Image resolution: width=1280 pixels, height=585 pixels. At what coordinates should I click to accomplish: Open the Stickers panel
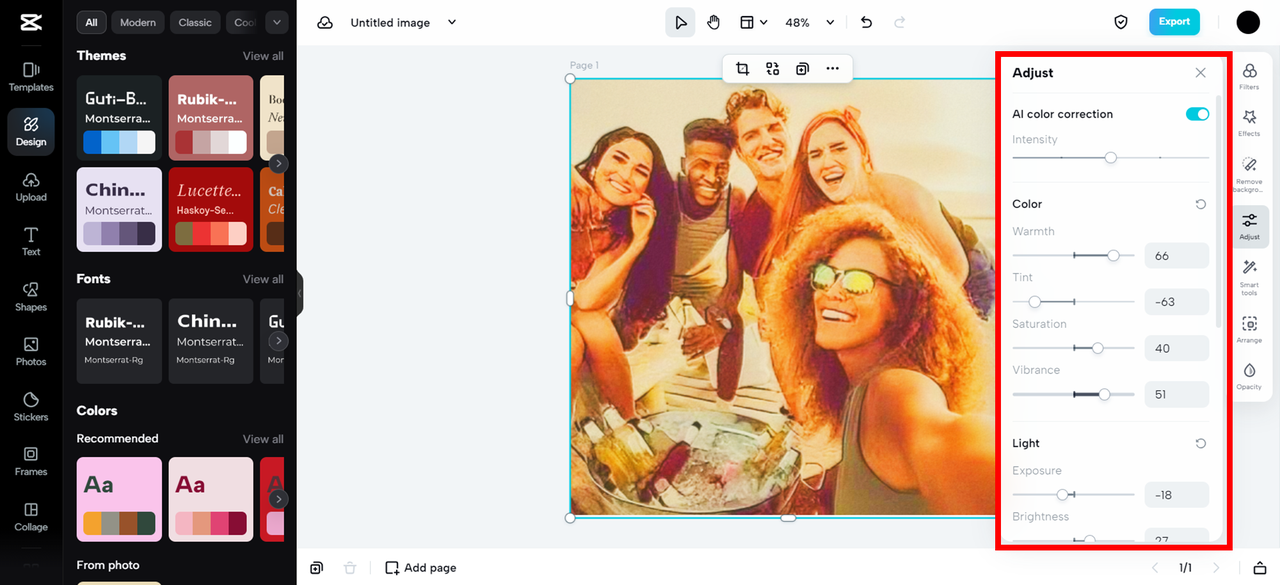(x=31, y=405)
